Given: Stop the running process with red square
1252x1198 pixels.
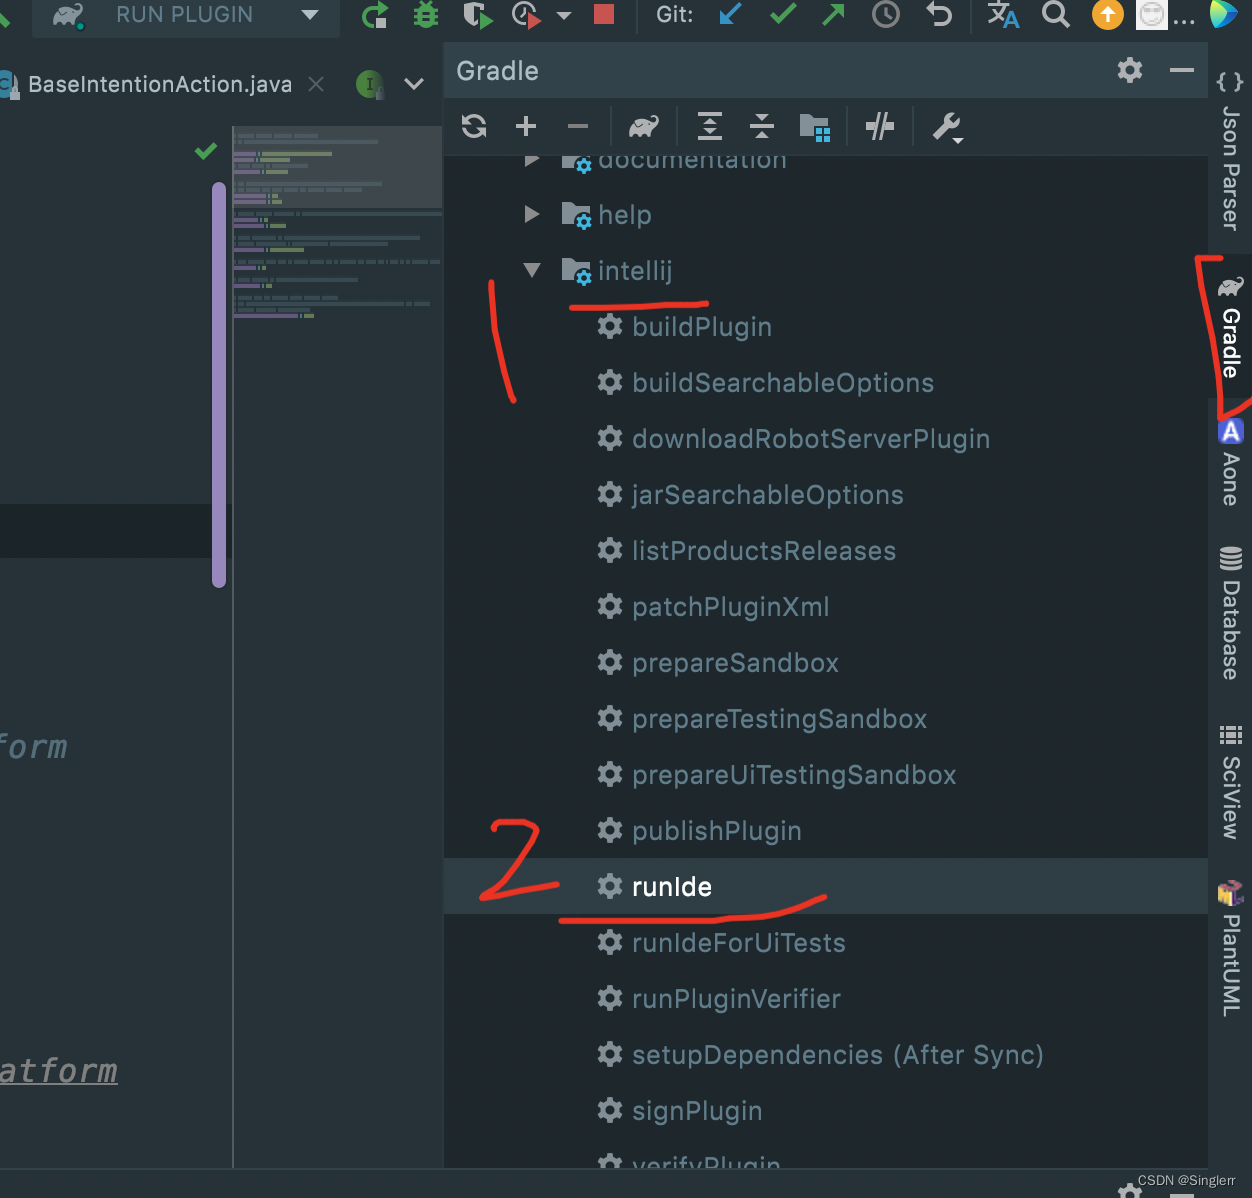Looking at the screenshot, I should click(x=604, y=14).
